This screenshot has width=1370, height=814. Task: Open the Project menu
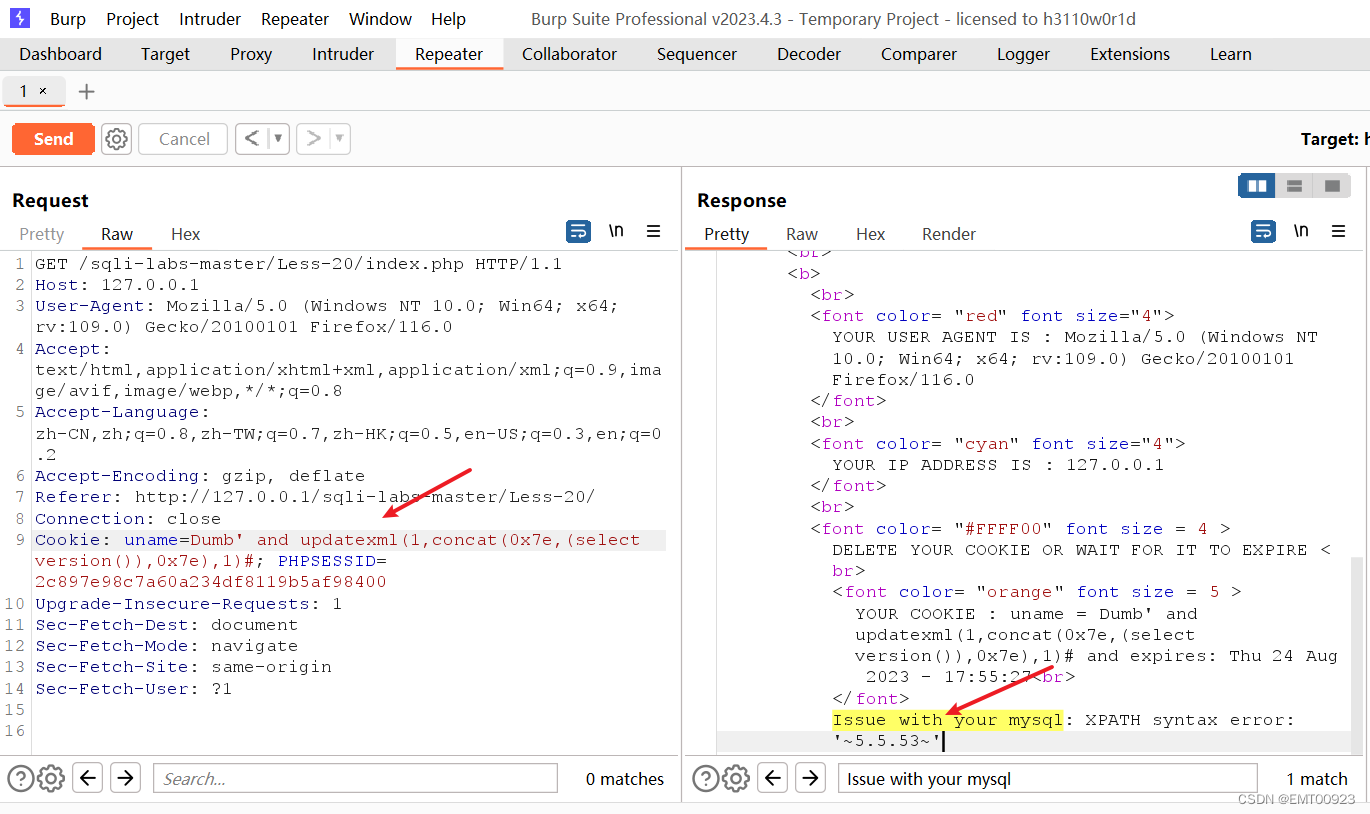[133, 19]
